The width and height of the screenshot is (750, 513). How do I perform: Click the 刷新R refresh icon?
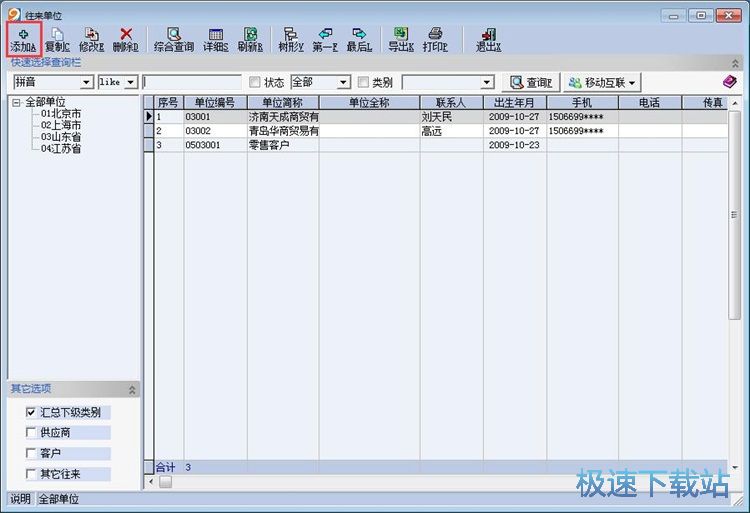coord(250,40)
